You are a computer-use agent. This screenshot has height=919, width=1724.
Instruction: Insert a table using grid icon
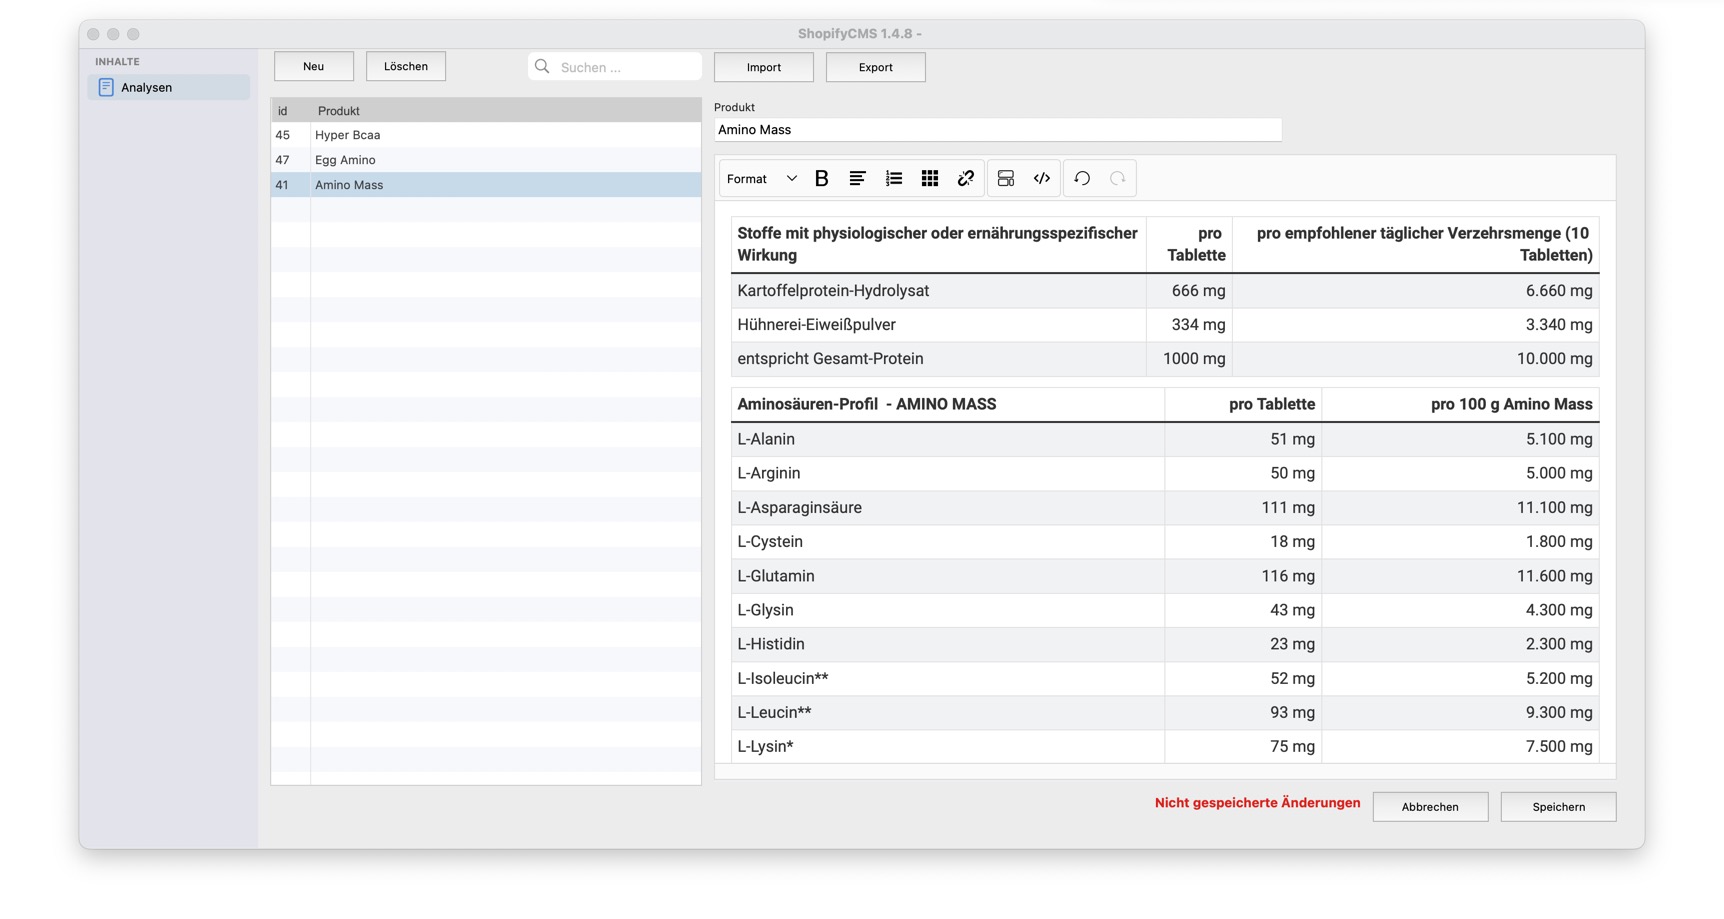[929, 179]
